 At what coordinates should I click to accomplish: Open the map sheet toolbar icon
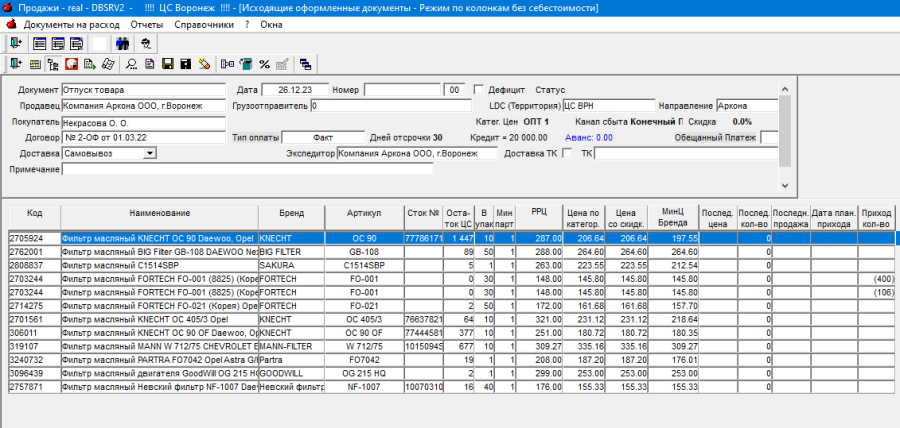coord(108,64)
